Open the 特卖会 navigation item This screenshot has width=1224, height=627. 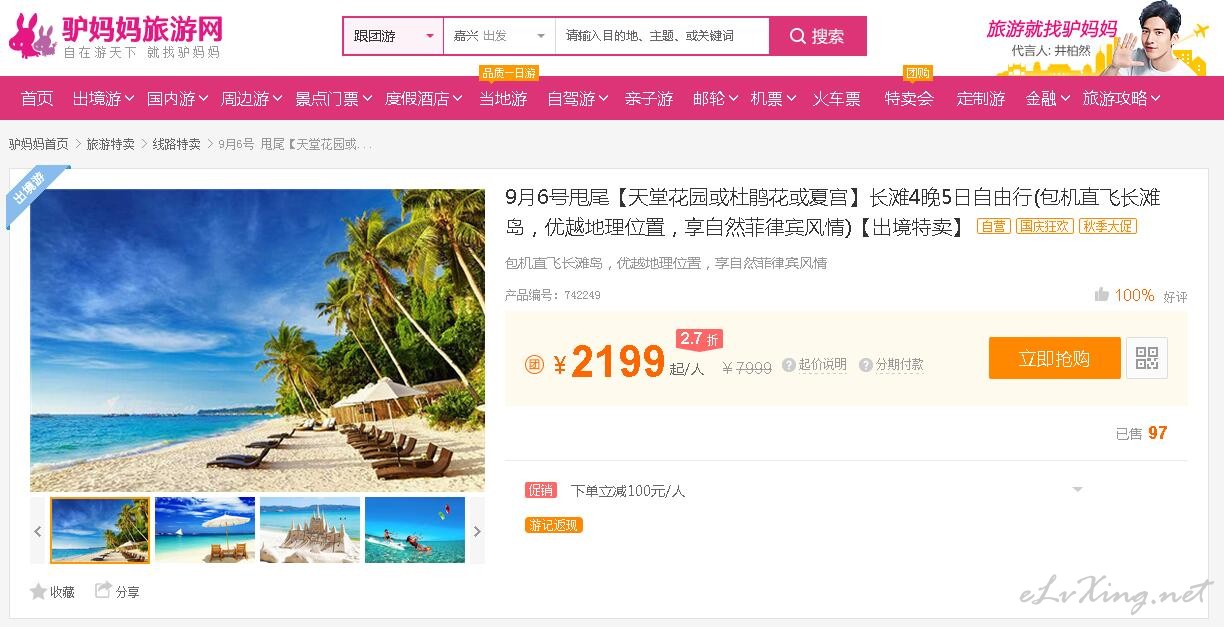[x=909, y=99]
